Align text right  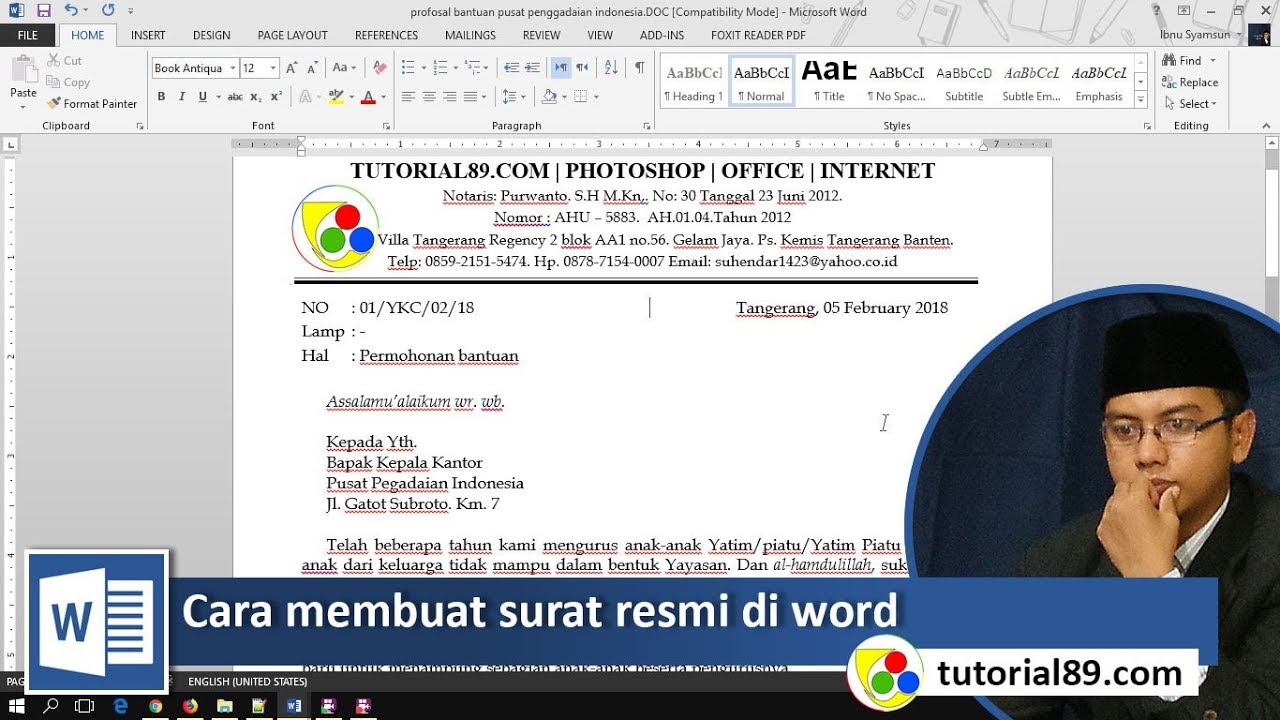pos(449,97)
